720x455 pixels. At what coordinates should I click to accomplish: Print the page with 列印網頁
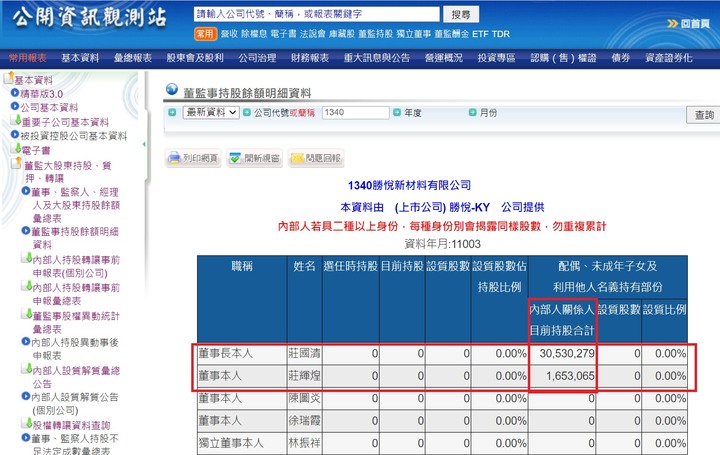[193, 158]
